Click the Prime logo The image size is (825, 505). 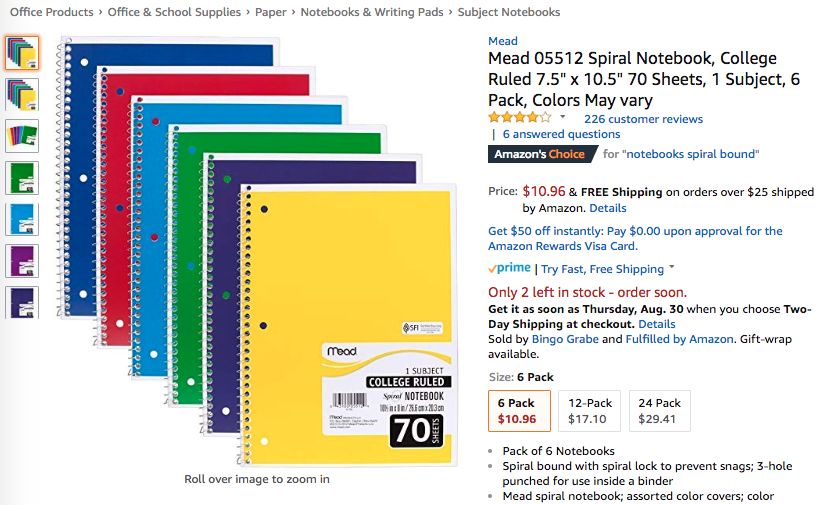tap(510, 268)
